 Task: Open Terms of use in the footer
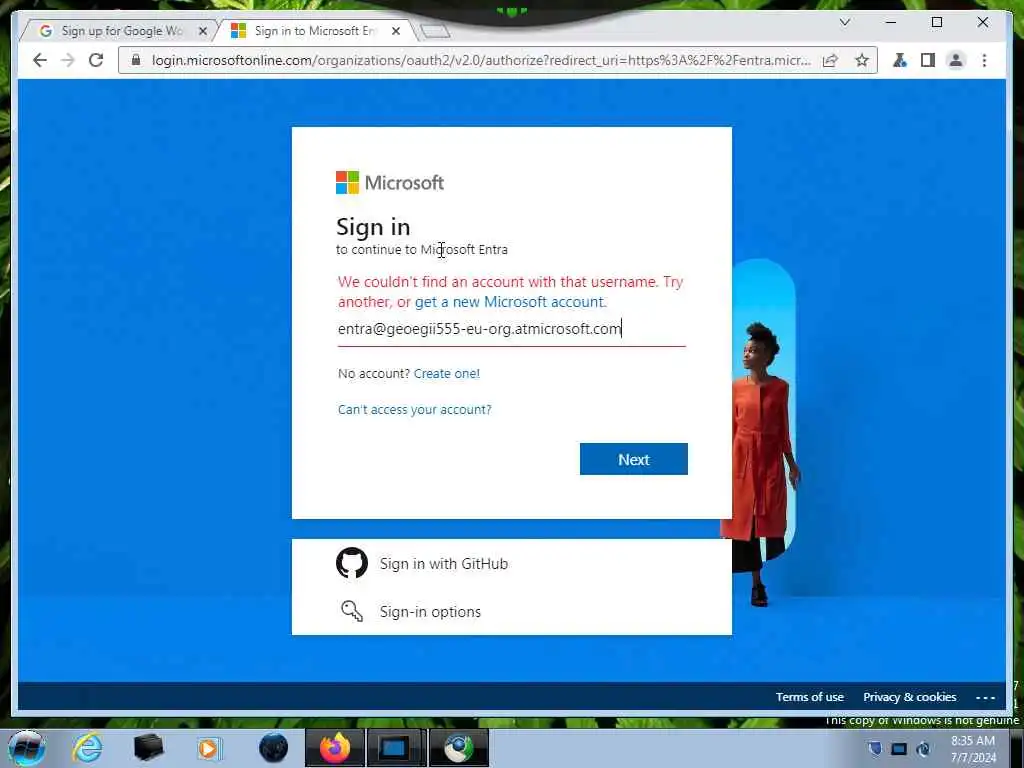pos(810,697)
